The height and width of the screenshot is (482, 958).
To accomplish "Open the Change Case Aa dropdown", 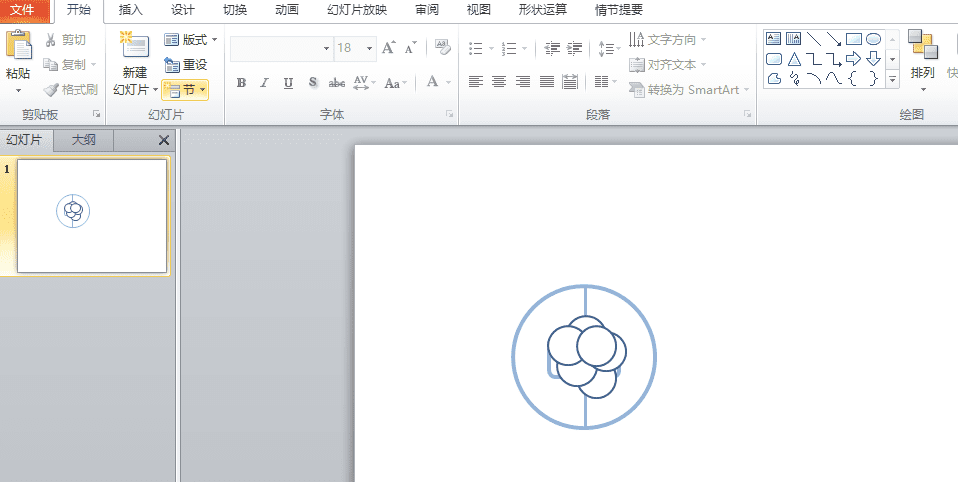I will click(396, 82).
